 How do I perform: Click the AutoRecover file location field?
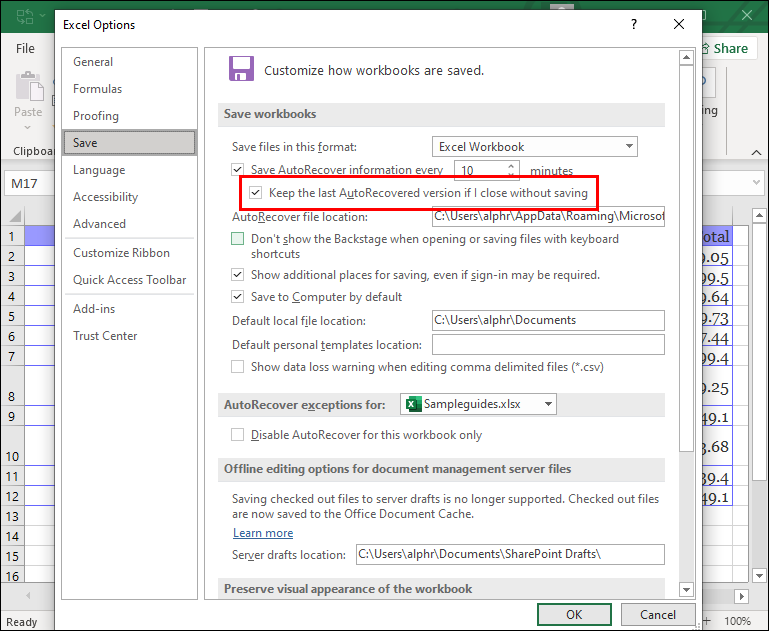pyautogui.click(x=548, y=216)
